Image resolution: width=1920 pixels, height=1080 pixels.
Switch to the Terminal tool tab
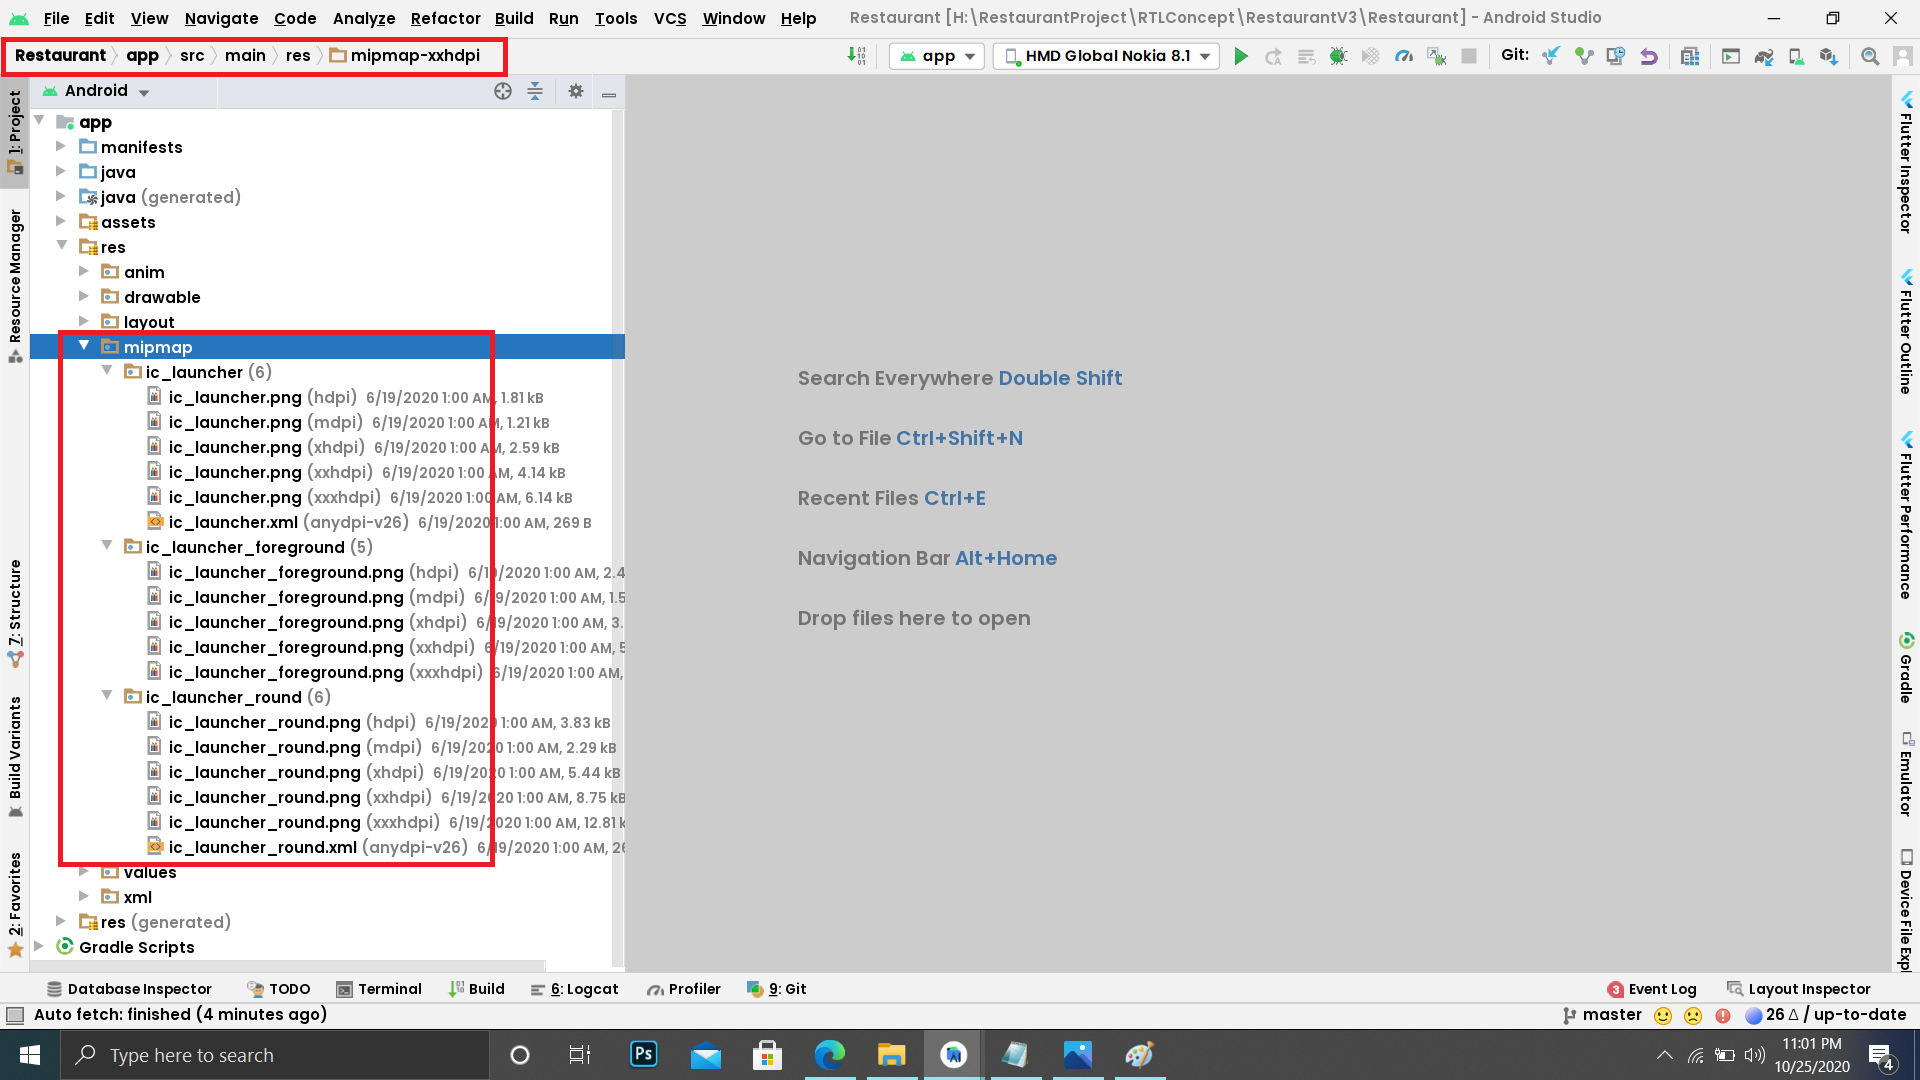[x=379, y=989]
